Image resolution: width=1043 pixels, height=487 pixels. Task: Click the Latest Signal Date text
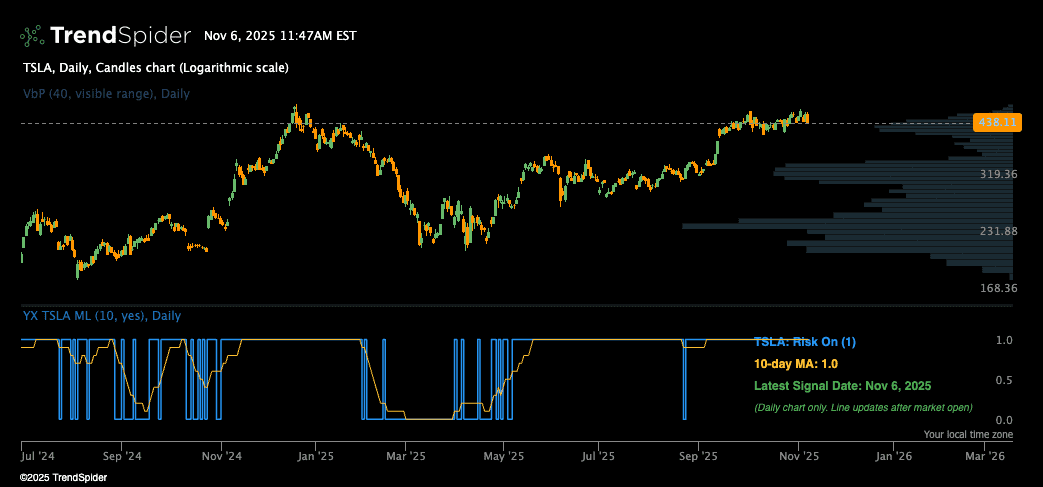coord(842,386)
